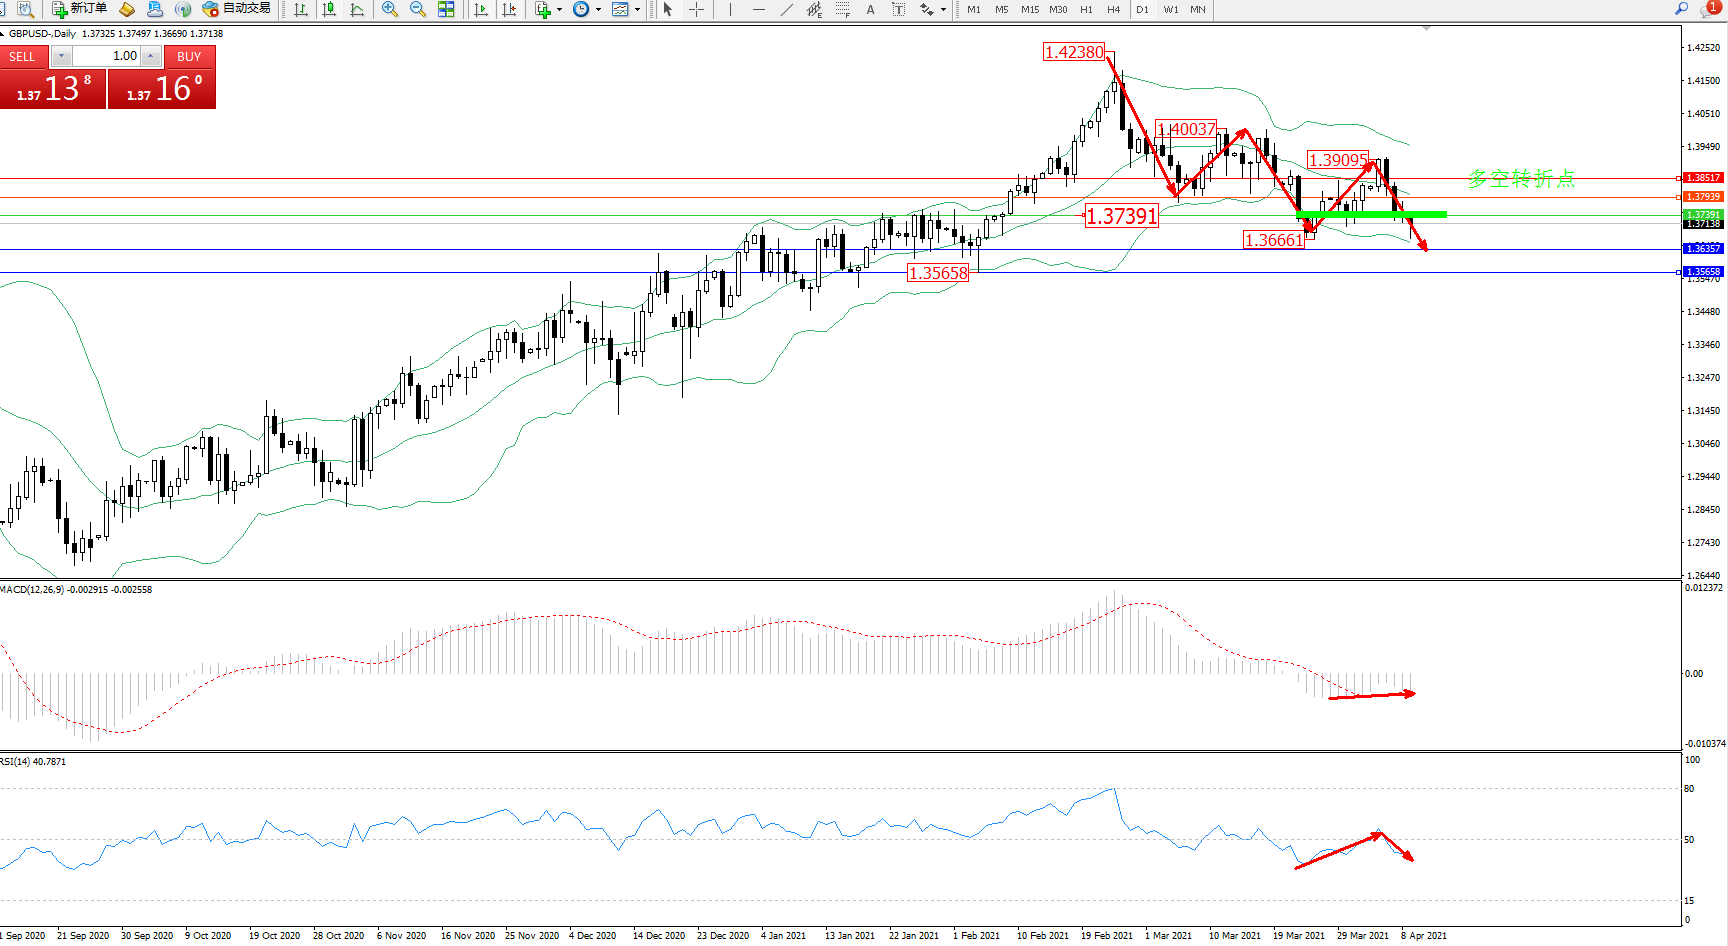Select the Fibonacci retracement tool
This screenshot has width=1728, height=946.
tap(843, 9)
